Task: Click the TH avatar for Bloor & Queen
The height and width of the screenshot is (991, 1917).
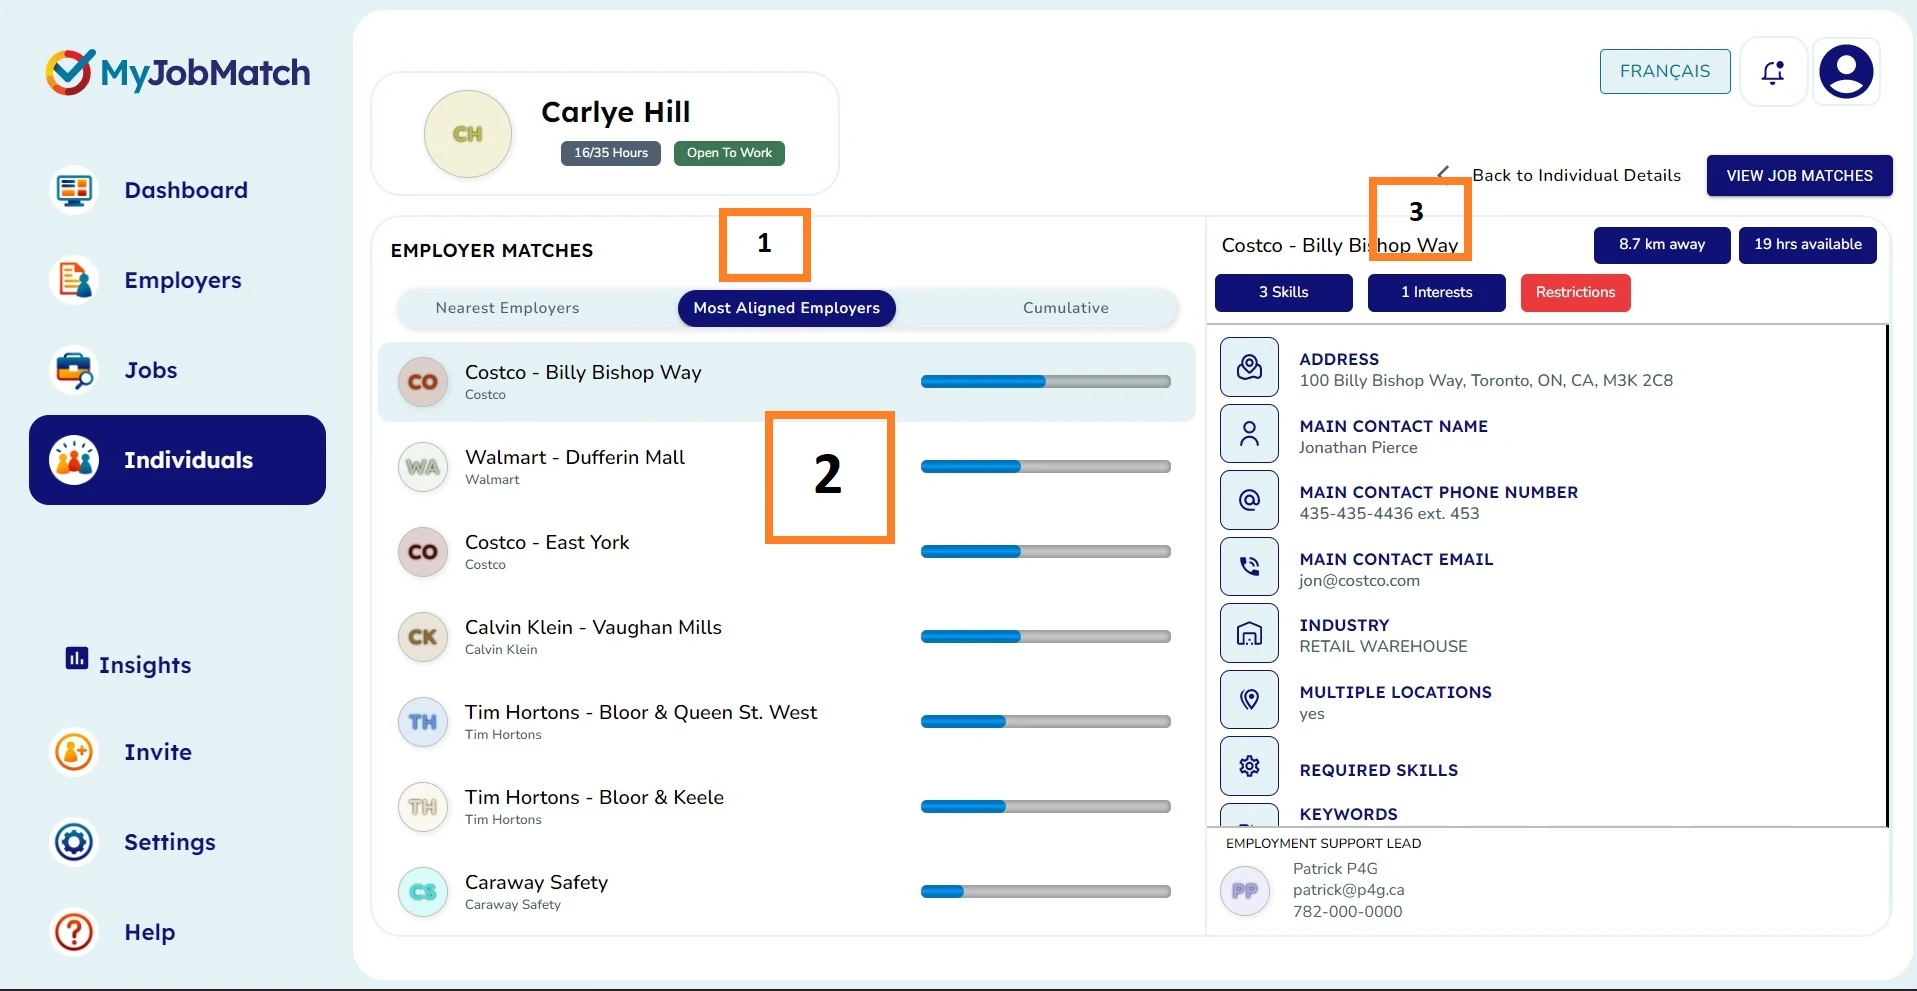Action: [x=423, y=722]
